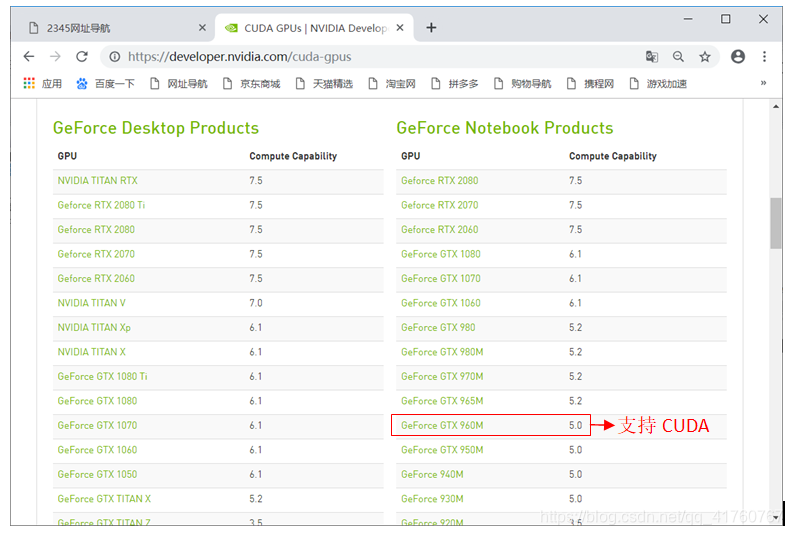
Task: Open the GeForce GTX 970M link
Action: pos(442,376)
